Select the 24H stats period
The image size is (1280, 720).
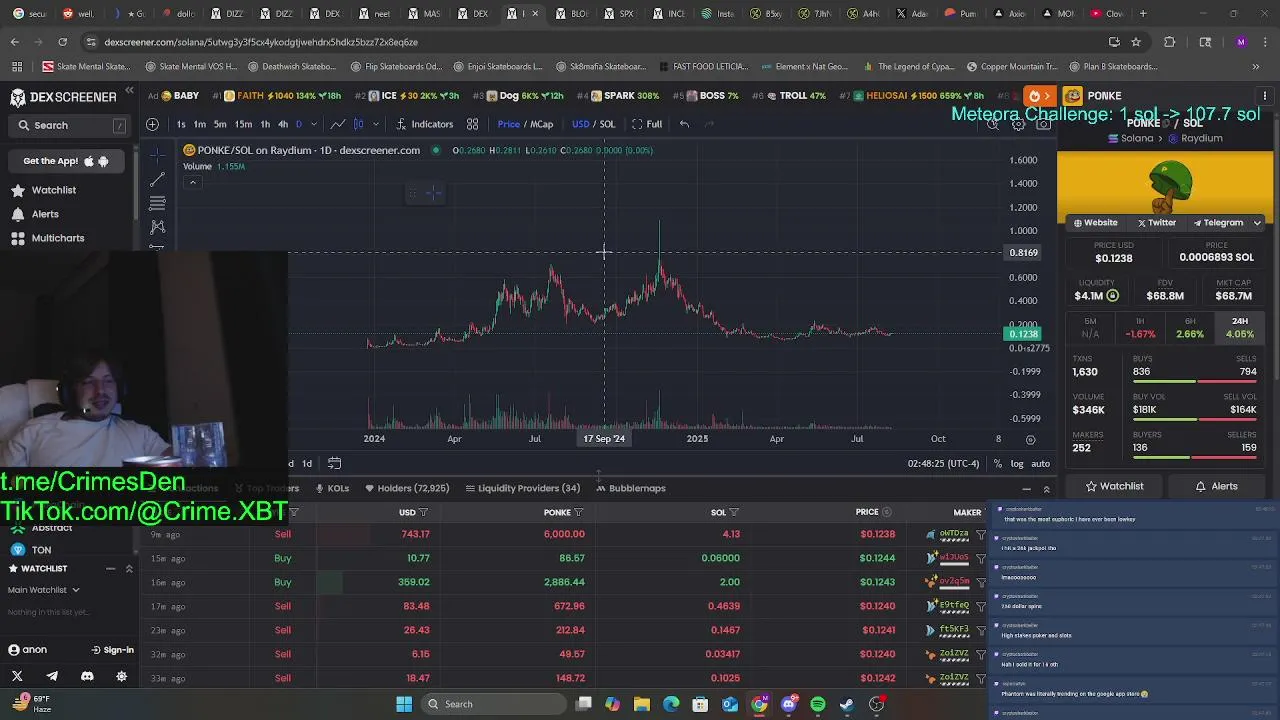coord(1240,328)
